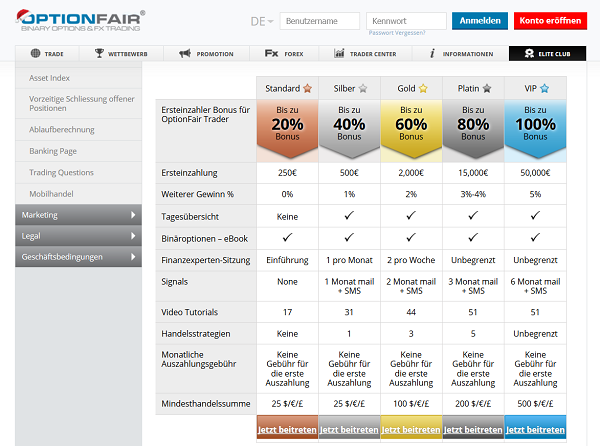Click the Platin Binäroptionen eBook checkmark
The width and height of the screenshot is (600, 446).
tap(473, 238)
